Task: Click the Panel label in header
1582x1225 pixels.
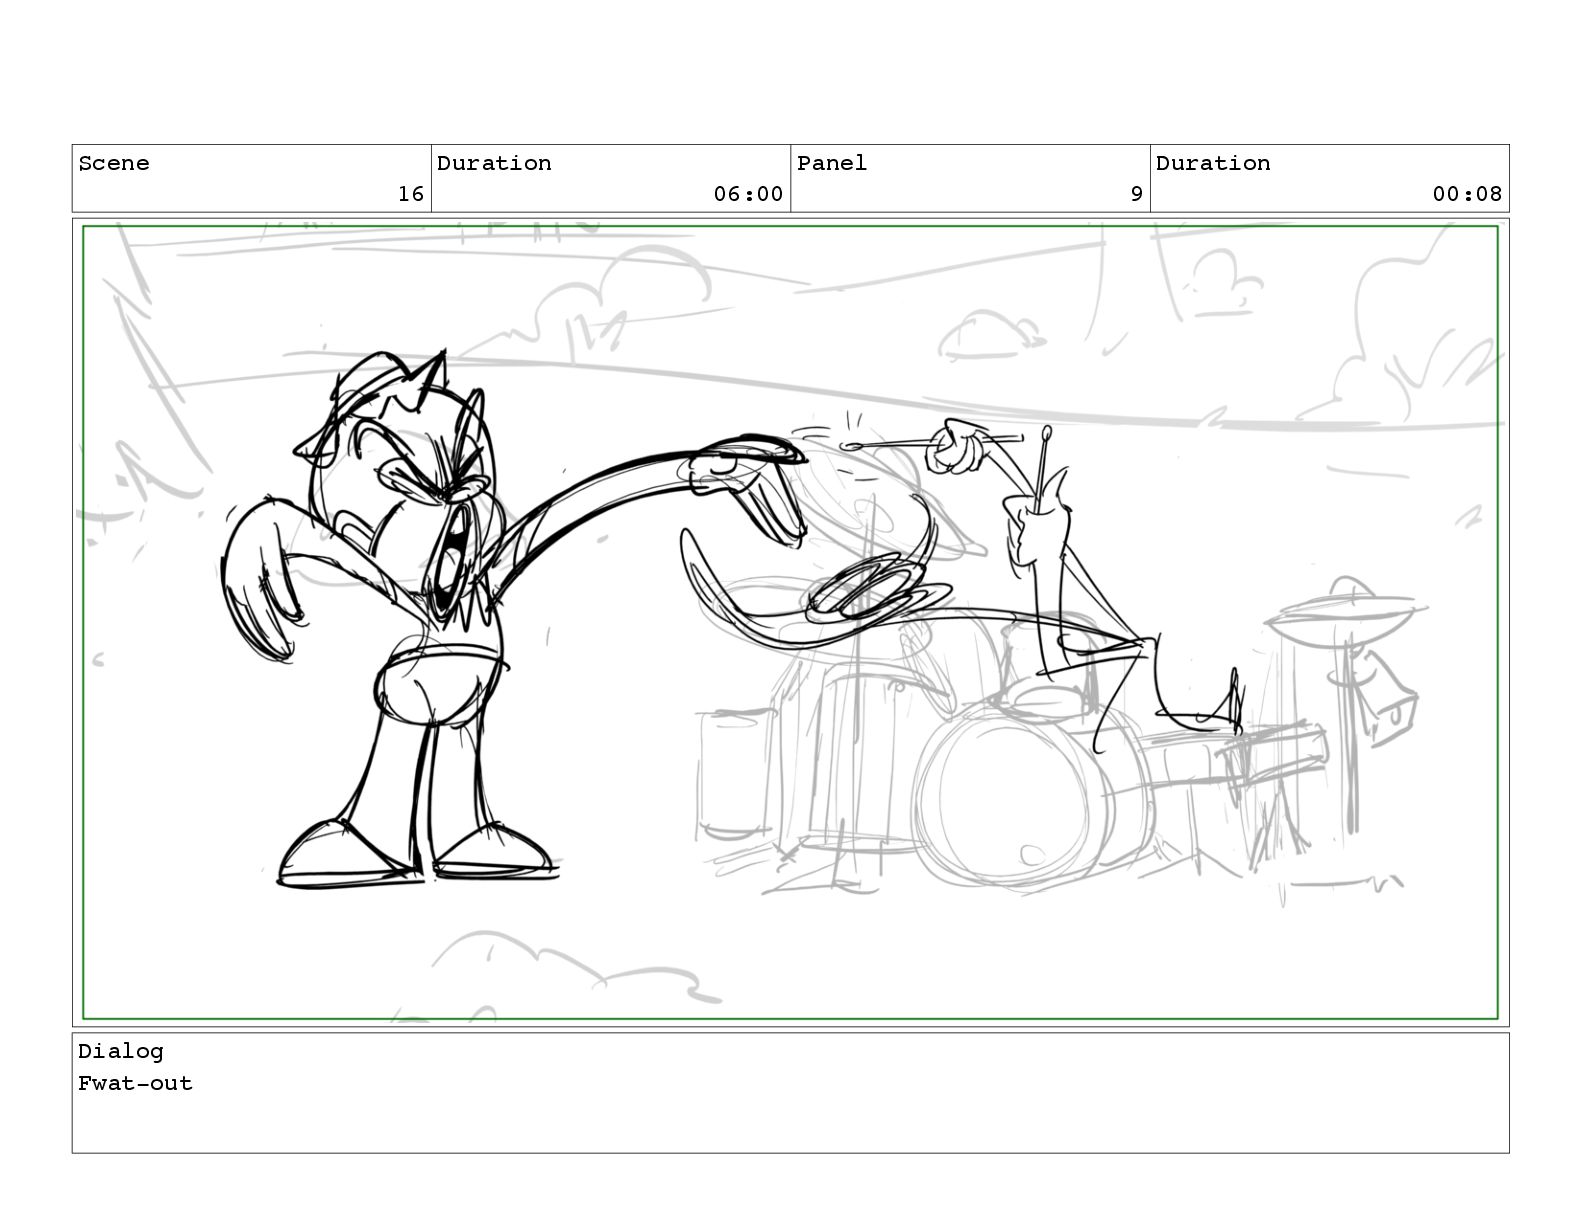Action: point(832,163)
